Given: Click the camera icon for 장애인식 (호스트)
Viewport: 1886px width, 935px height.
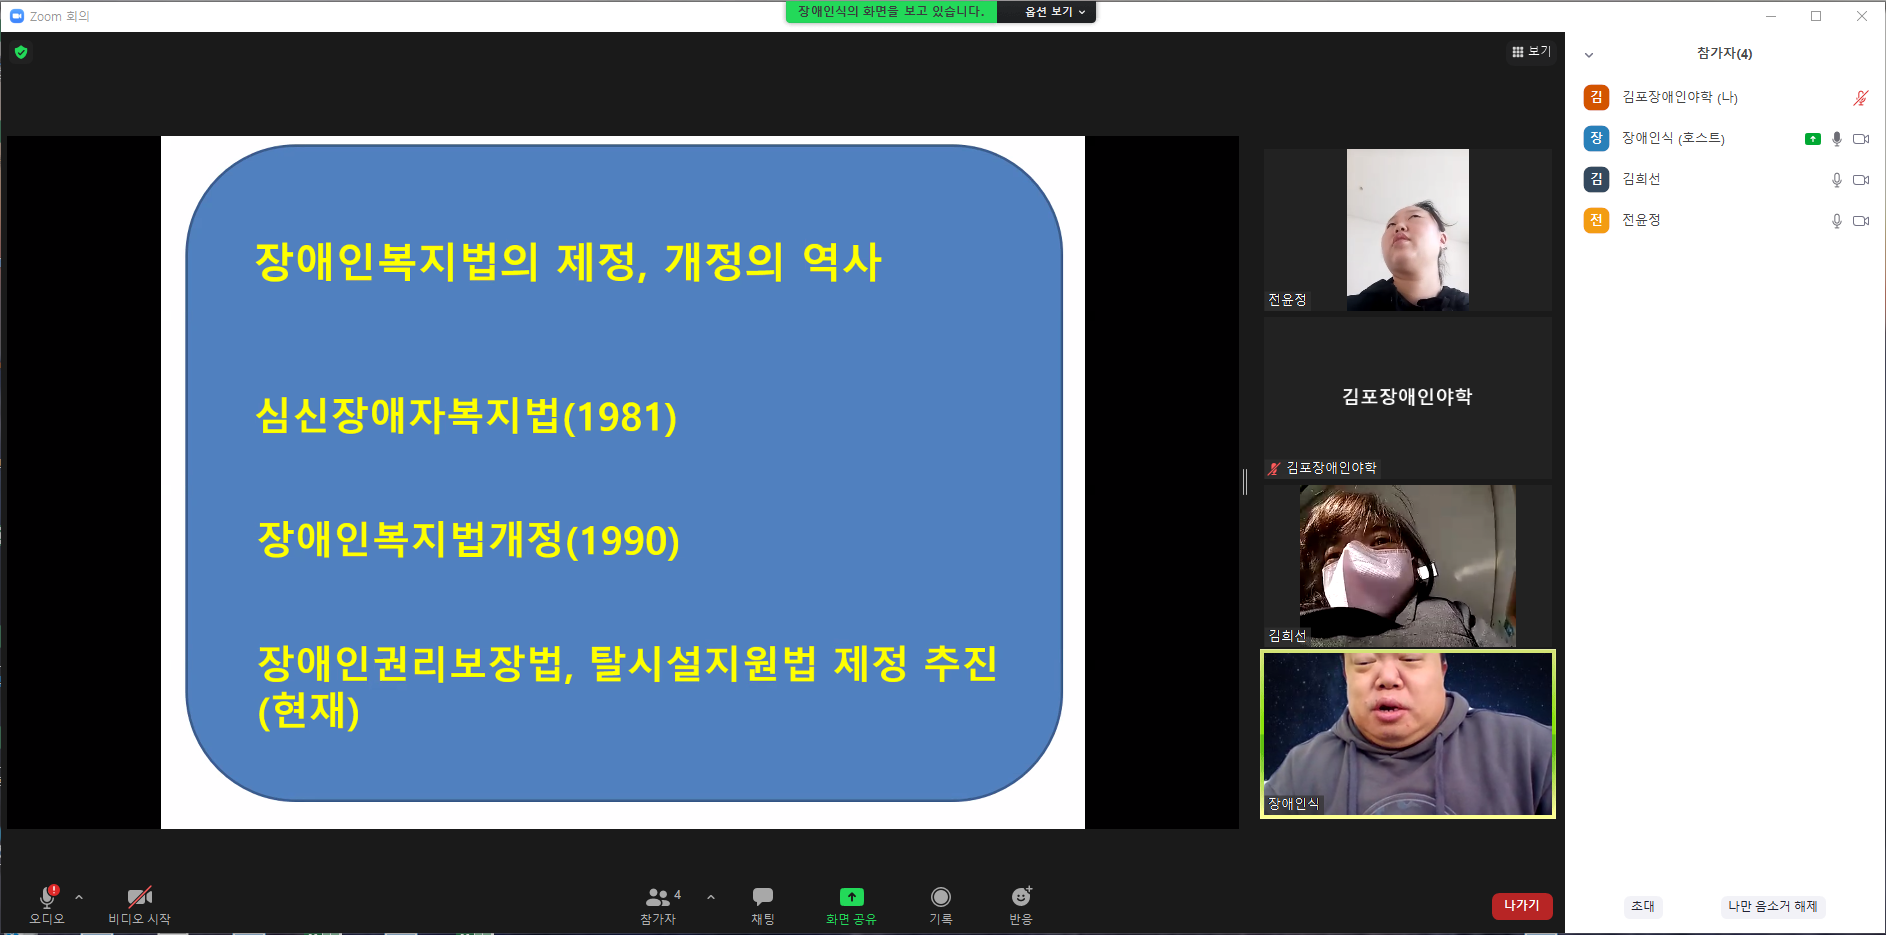Looking at the screenshot, I should pyautogui.click(x=1861, y=139).
